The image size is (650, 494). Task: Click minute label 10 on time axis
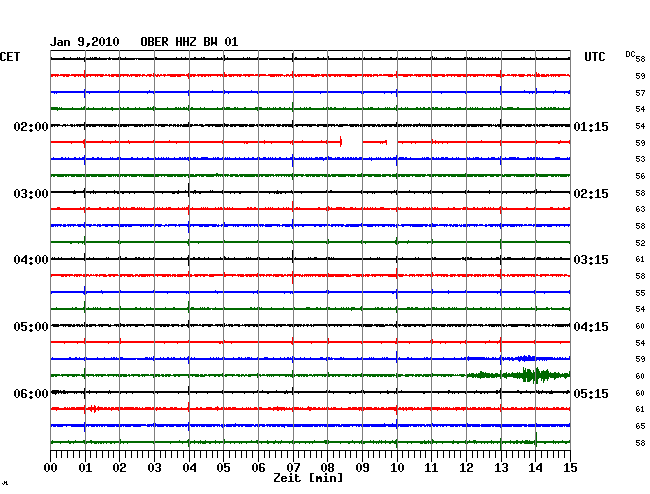tap(397, 468)
